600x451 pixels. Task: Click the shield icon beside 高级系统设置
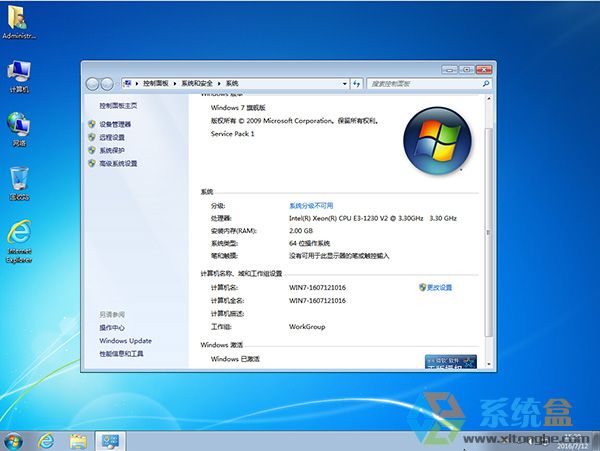(91, 163)
